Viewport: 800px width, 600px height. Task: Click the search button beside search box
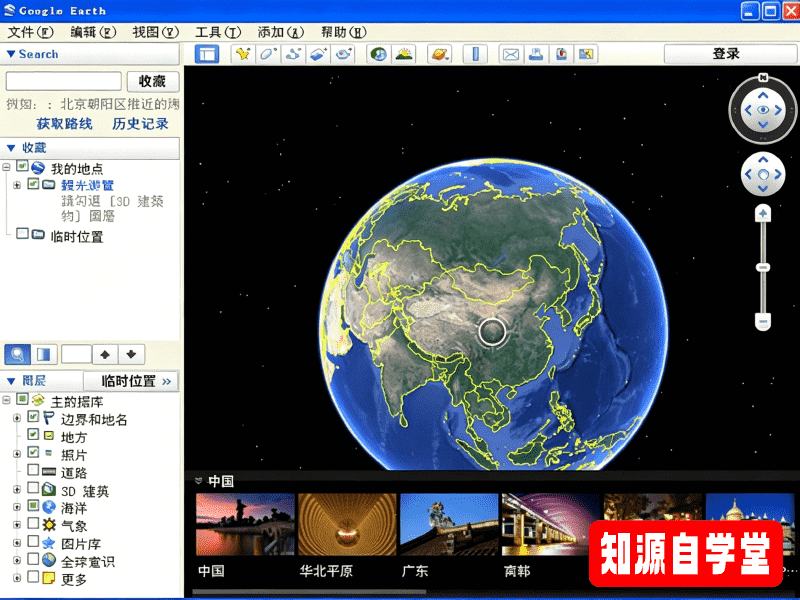pyautogui.click(x=153, y=81)
